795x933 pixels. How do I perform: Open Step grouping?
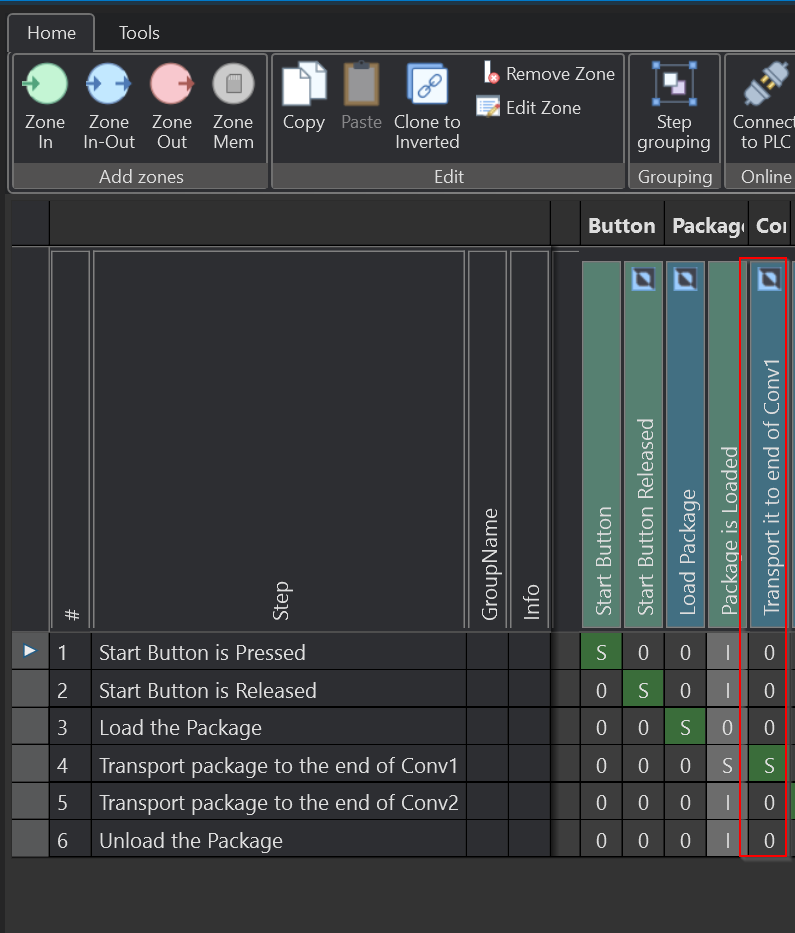(x=674, y=107)
